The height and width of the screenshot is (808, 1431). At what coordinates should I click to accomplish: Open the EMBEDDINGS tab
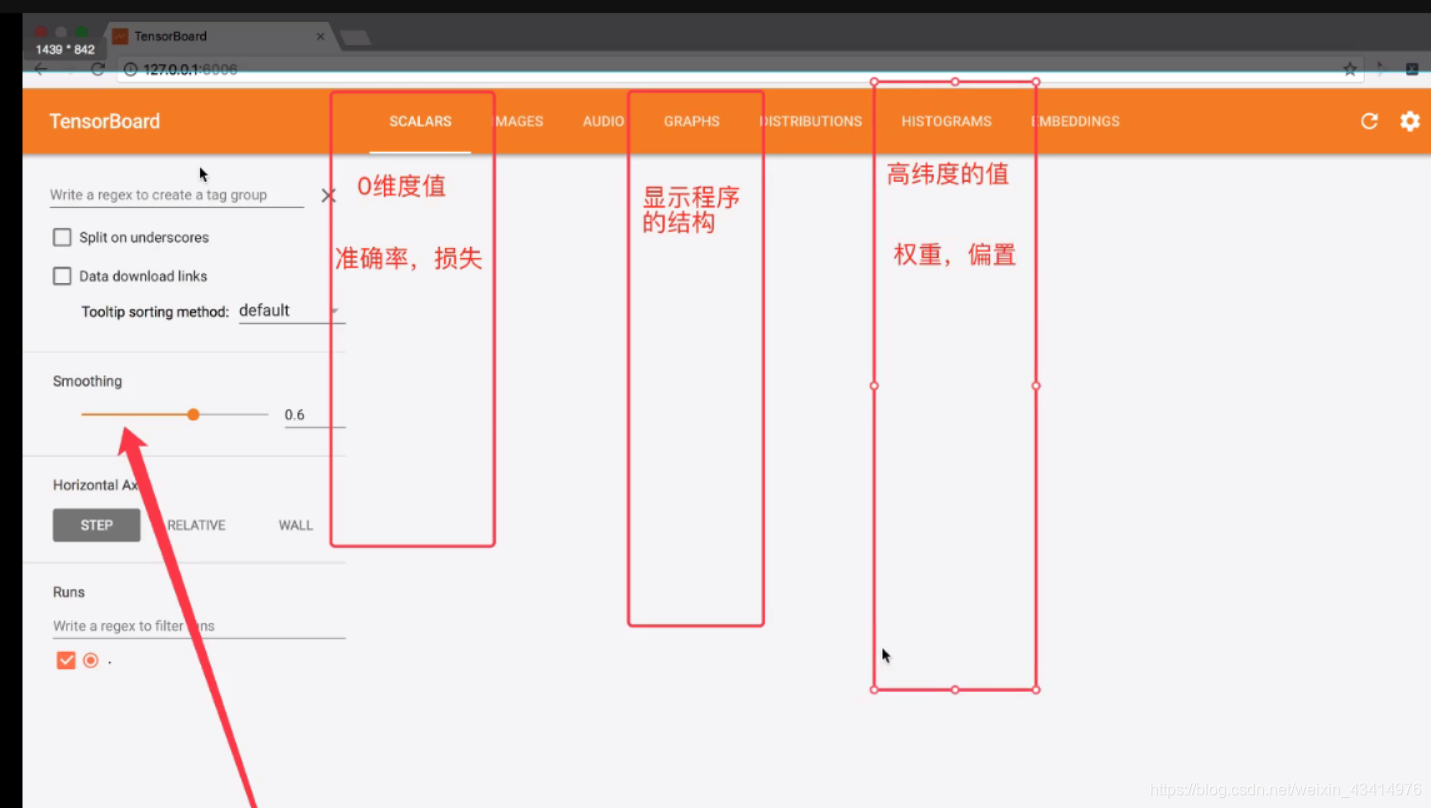tap(1075, 121)
